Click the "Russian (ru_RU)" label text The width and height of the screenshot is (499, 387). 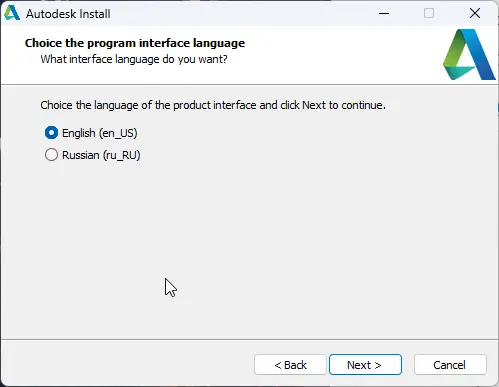click(x=101, y=155)
